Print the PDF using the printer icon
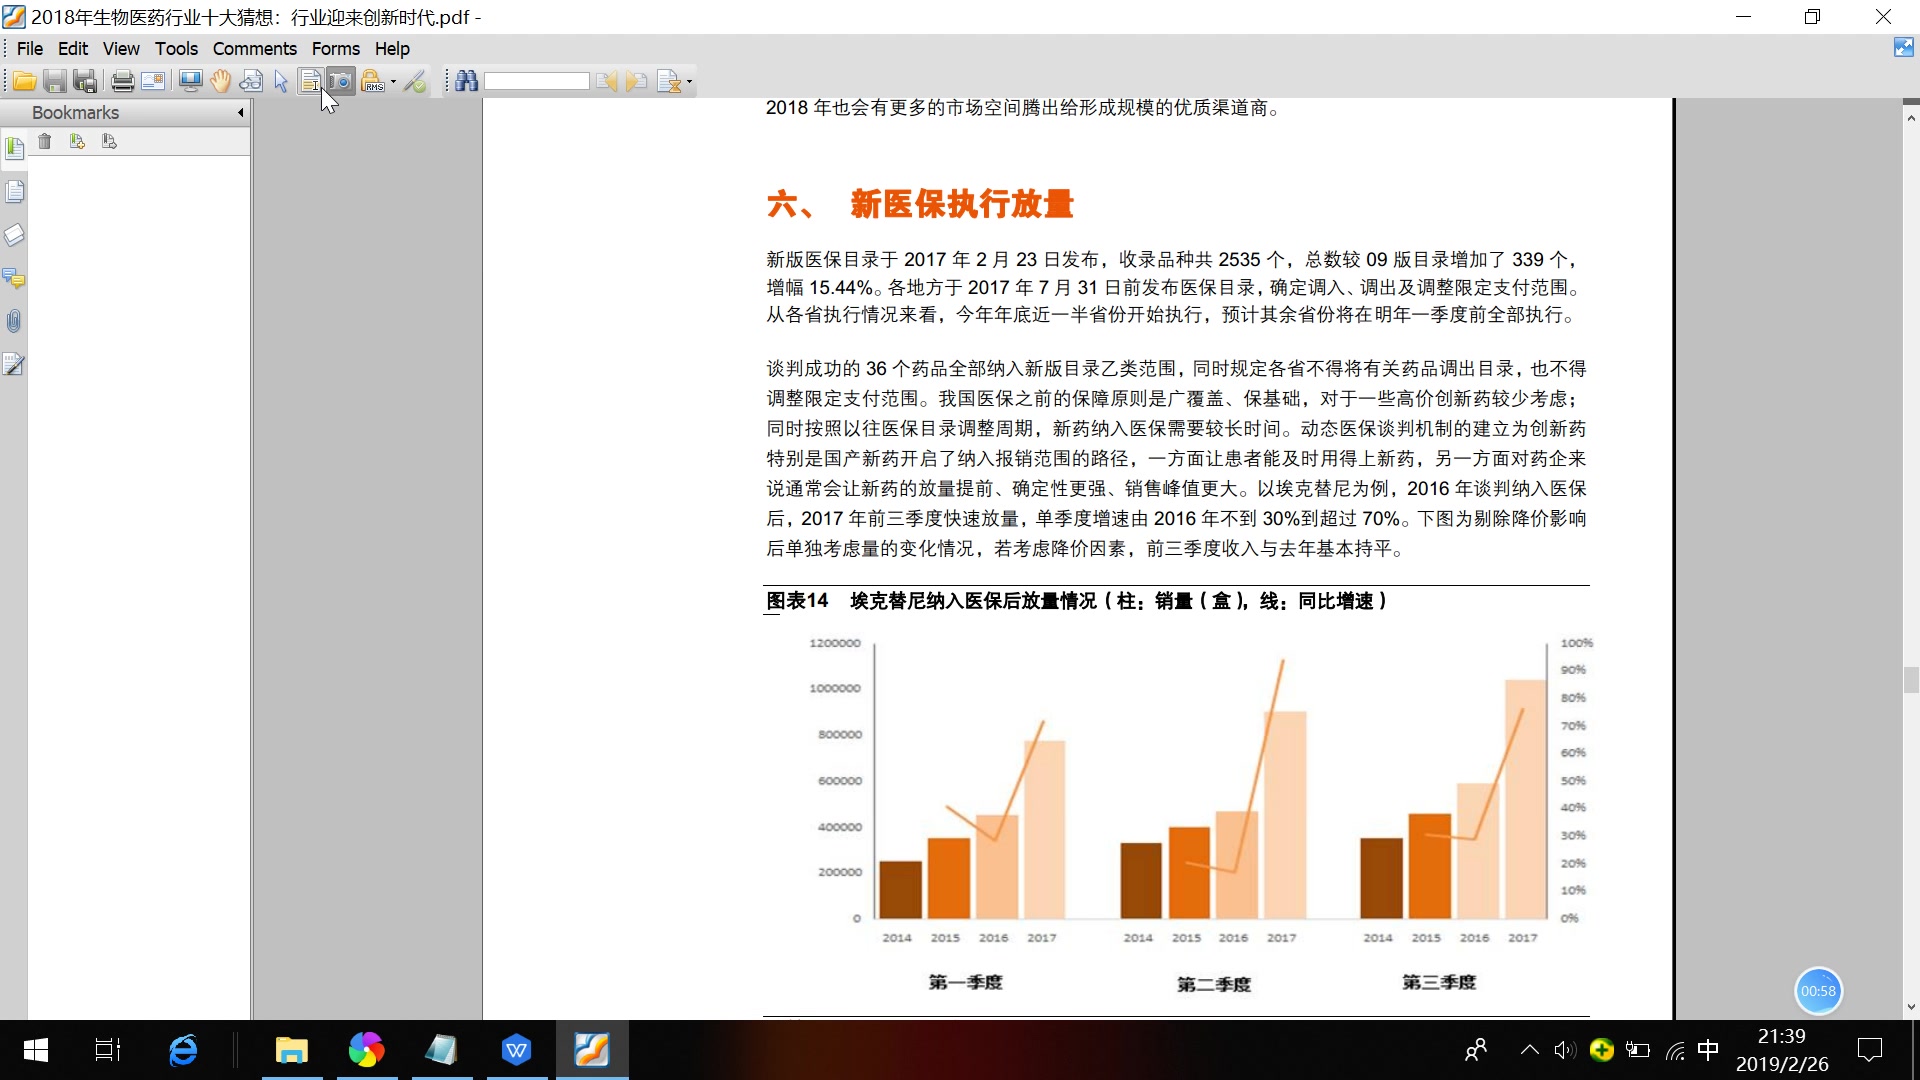Screen dimensions: 1920x1080 point(122,81)
